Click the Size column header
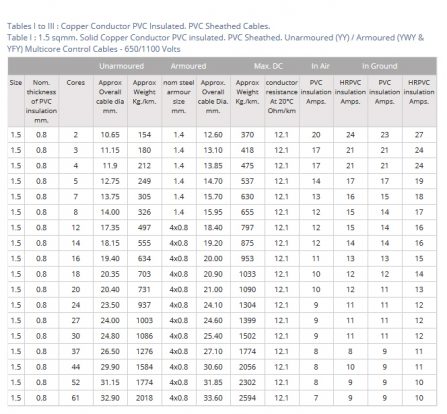 tap(16, 83)
